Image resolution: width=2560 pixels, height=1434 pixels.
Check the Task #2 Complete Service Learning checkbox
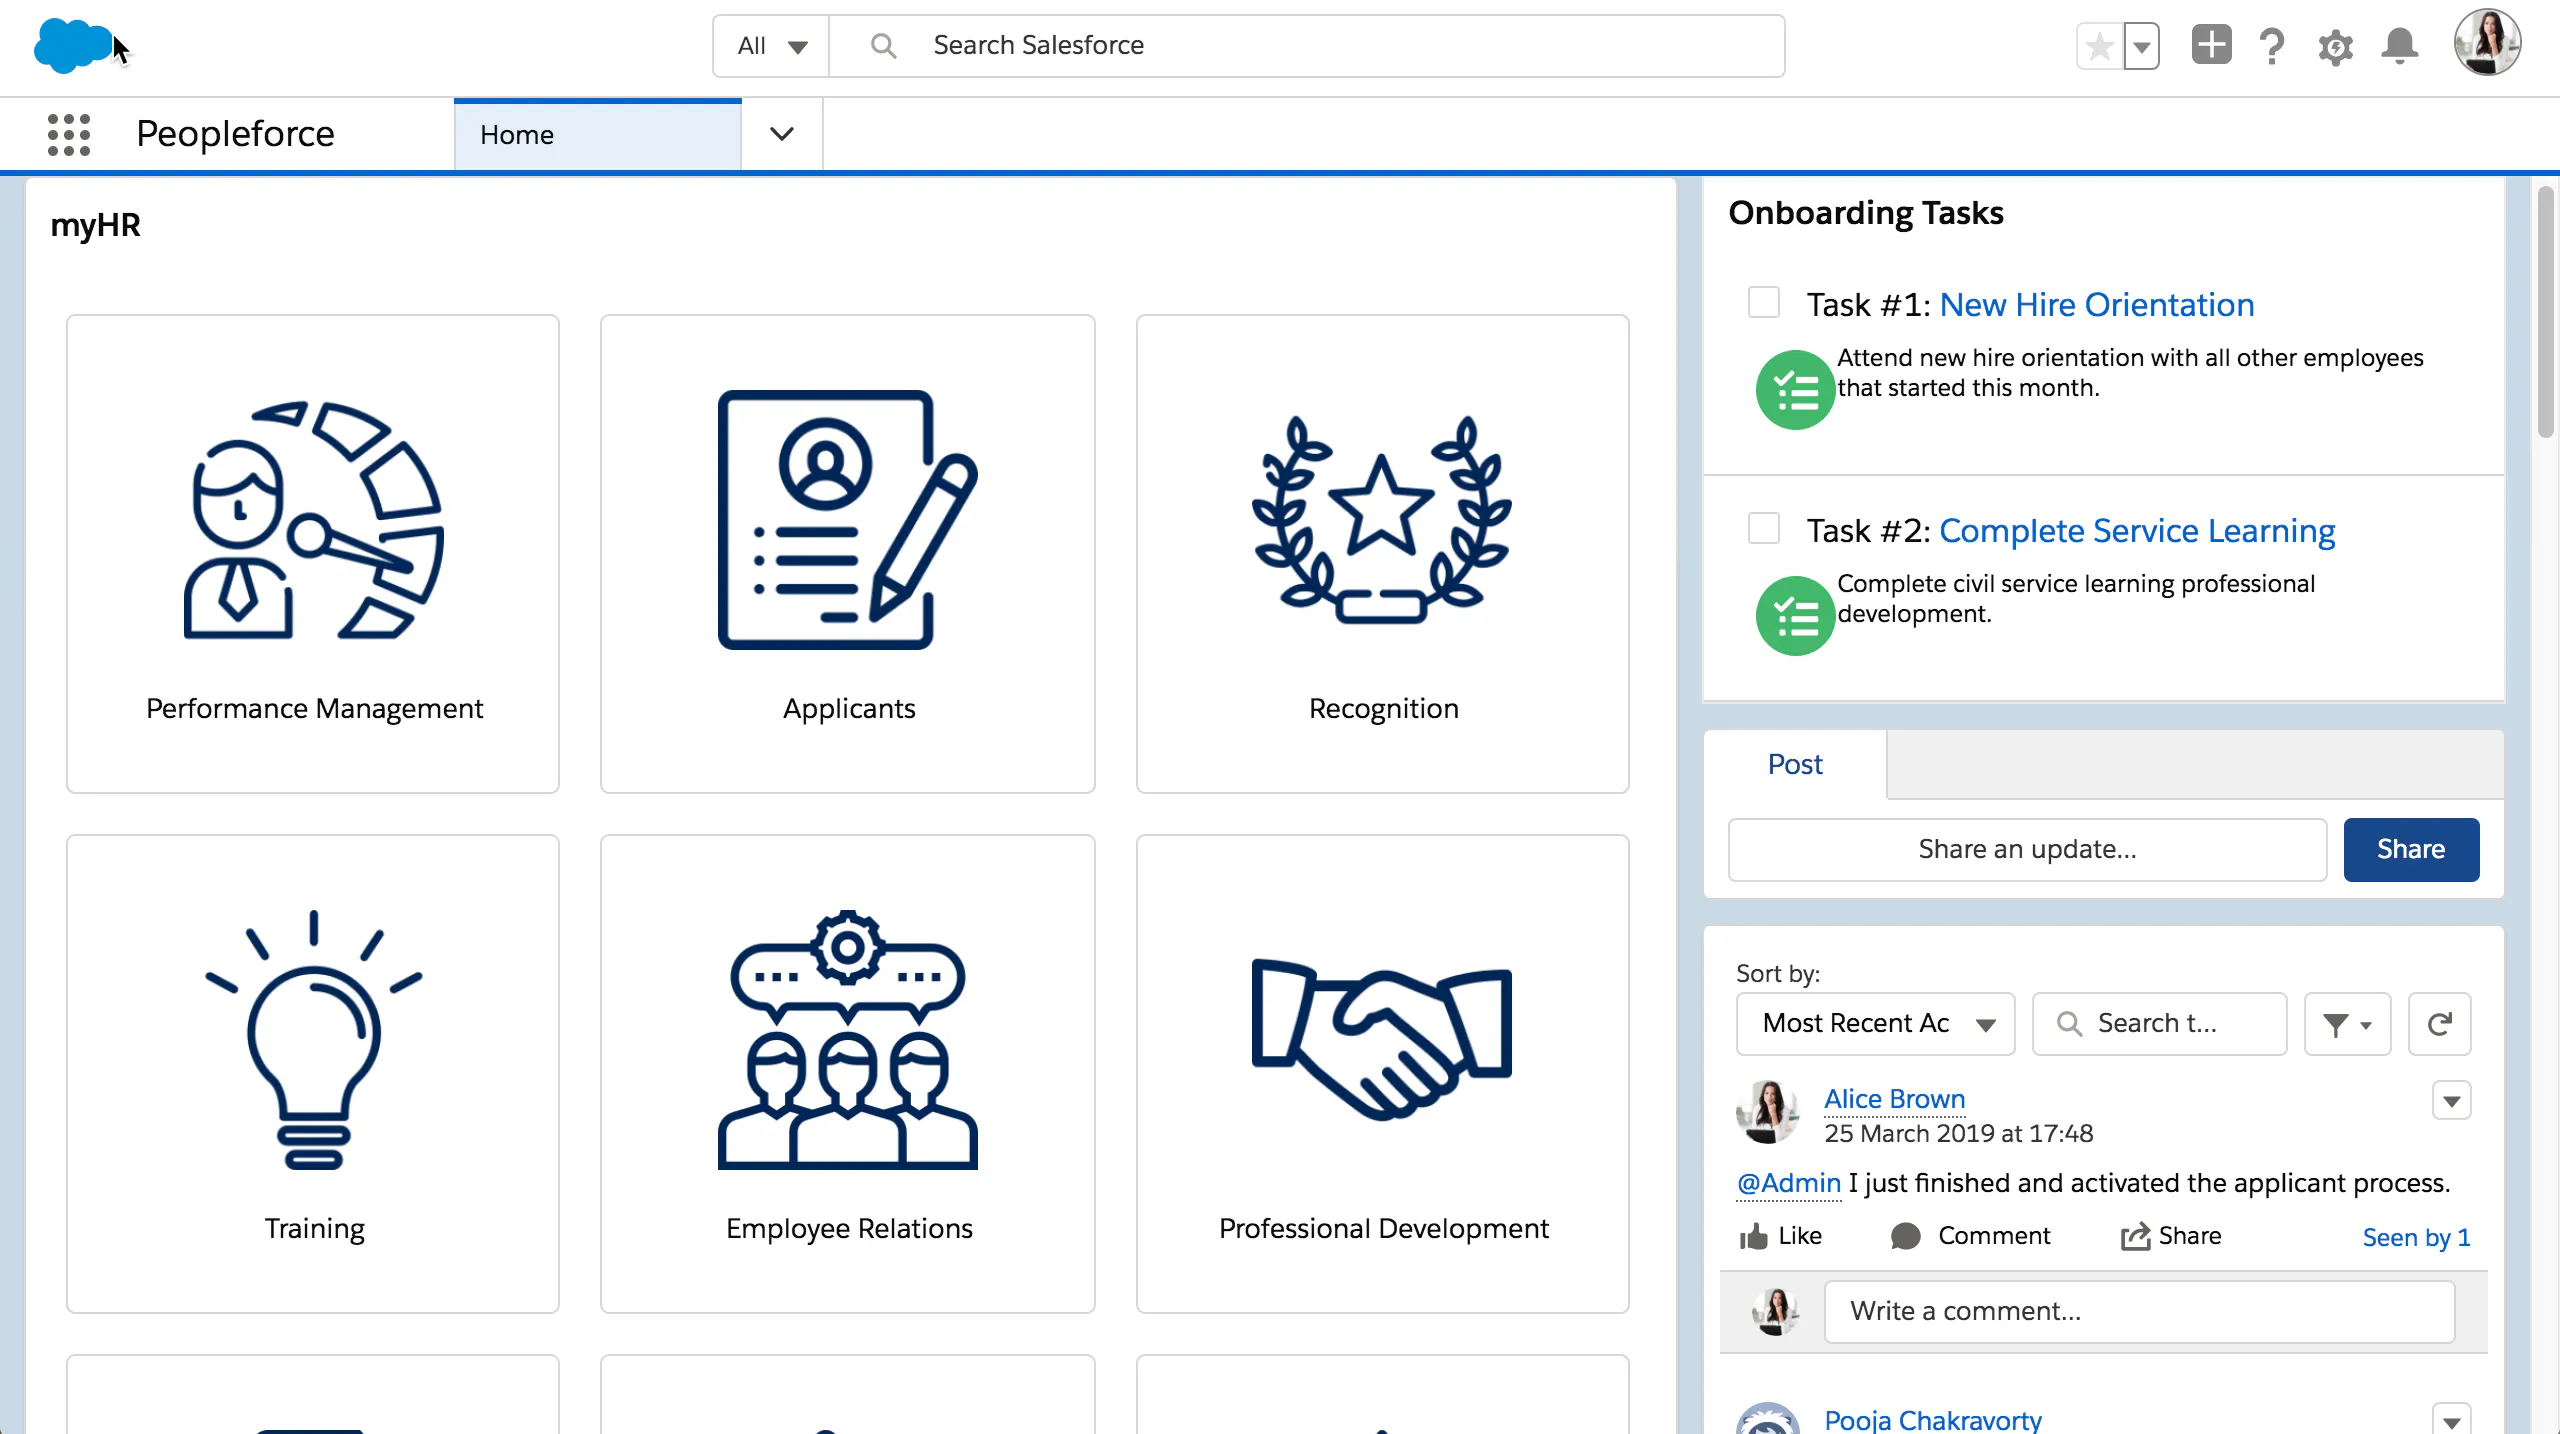point(1763,529)
